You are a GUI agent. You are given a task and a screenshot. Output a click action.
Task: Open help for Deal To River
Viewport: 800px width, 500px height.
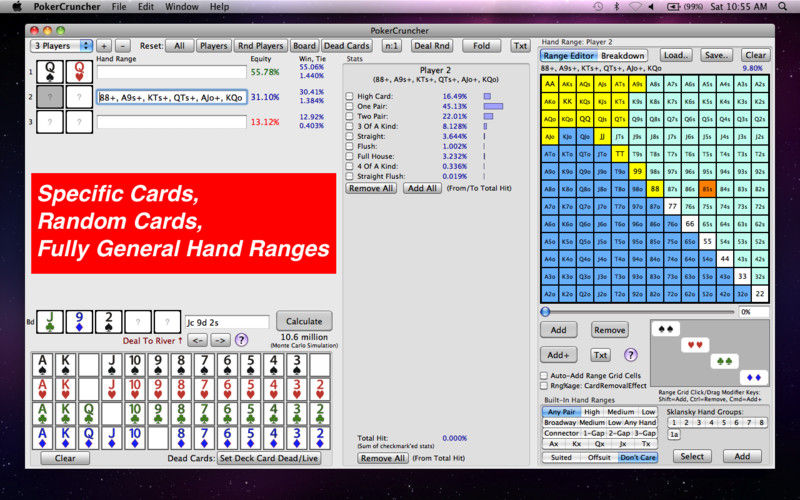click(x=241, y=340)
